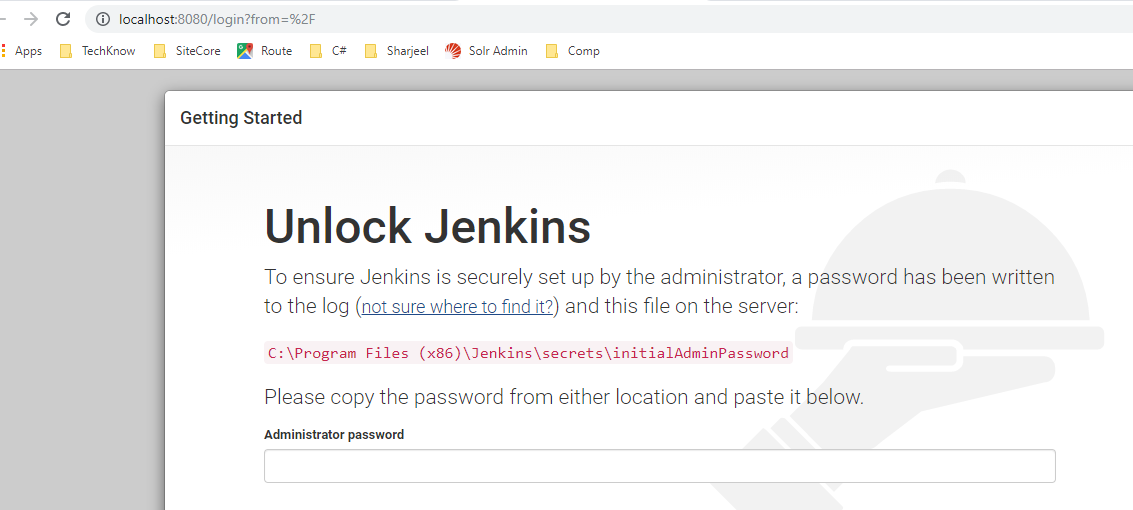
Task: Reload the page with refresh icon
Action: tap(63, 19)
